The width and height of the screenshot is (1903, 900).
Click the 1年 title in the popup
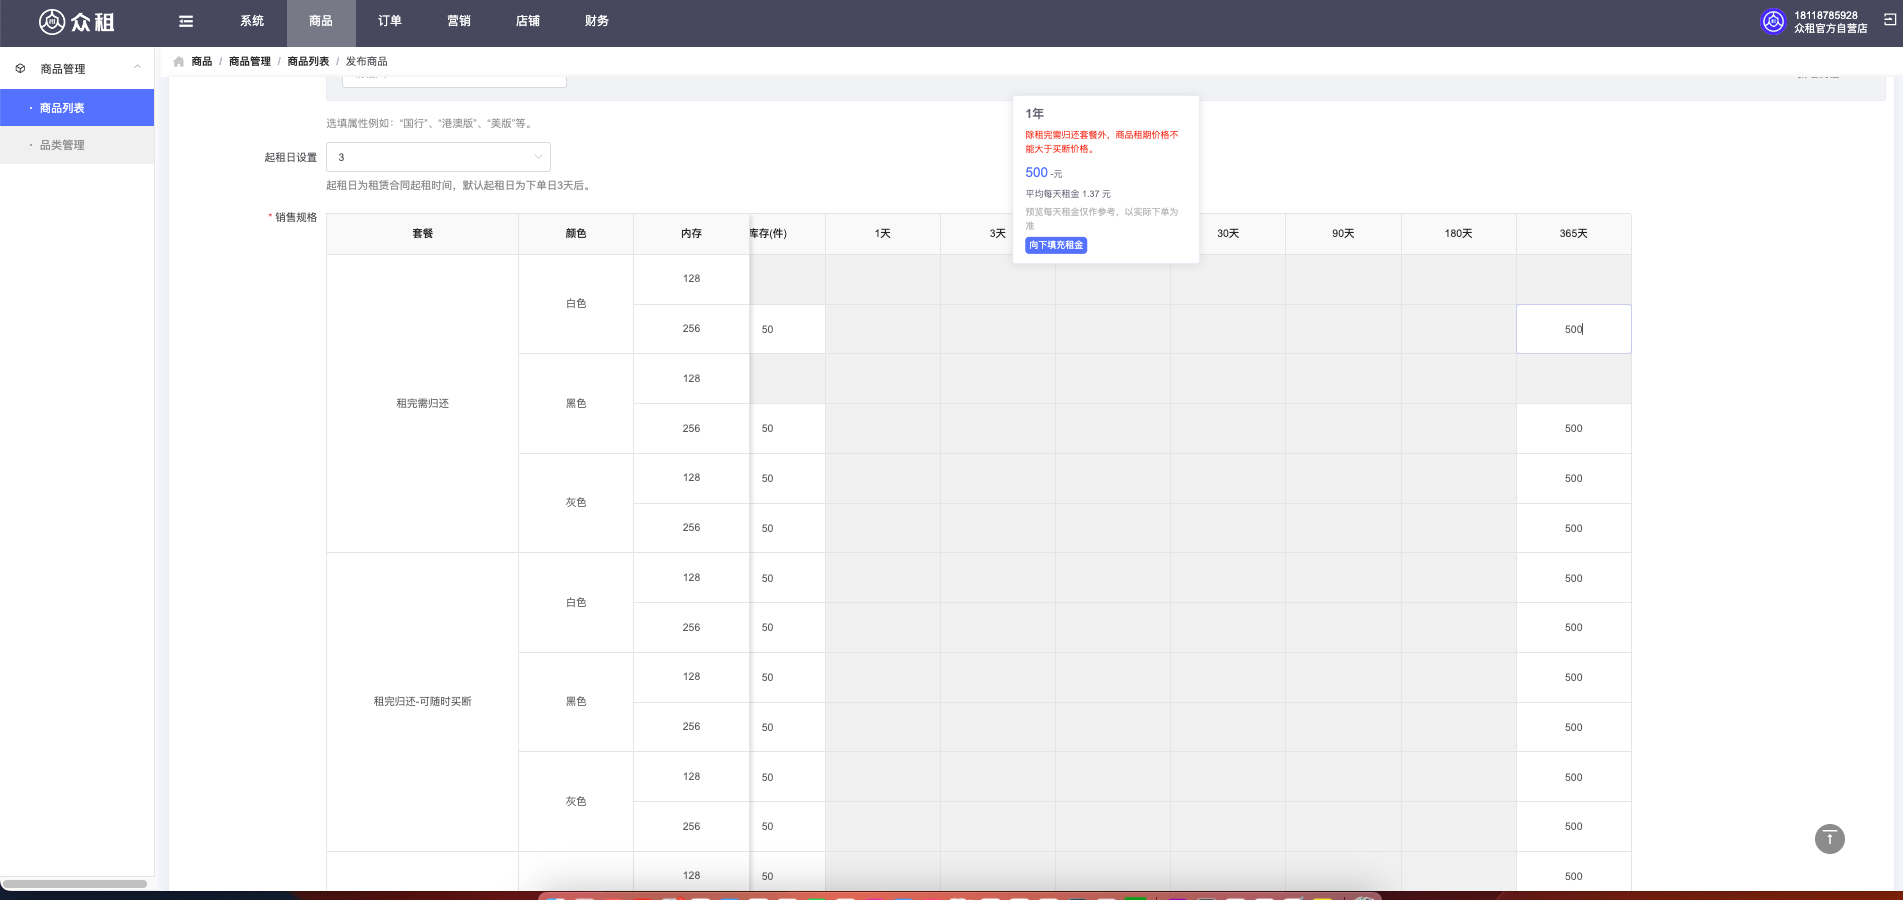[x=1034, y=114]
